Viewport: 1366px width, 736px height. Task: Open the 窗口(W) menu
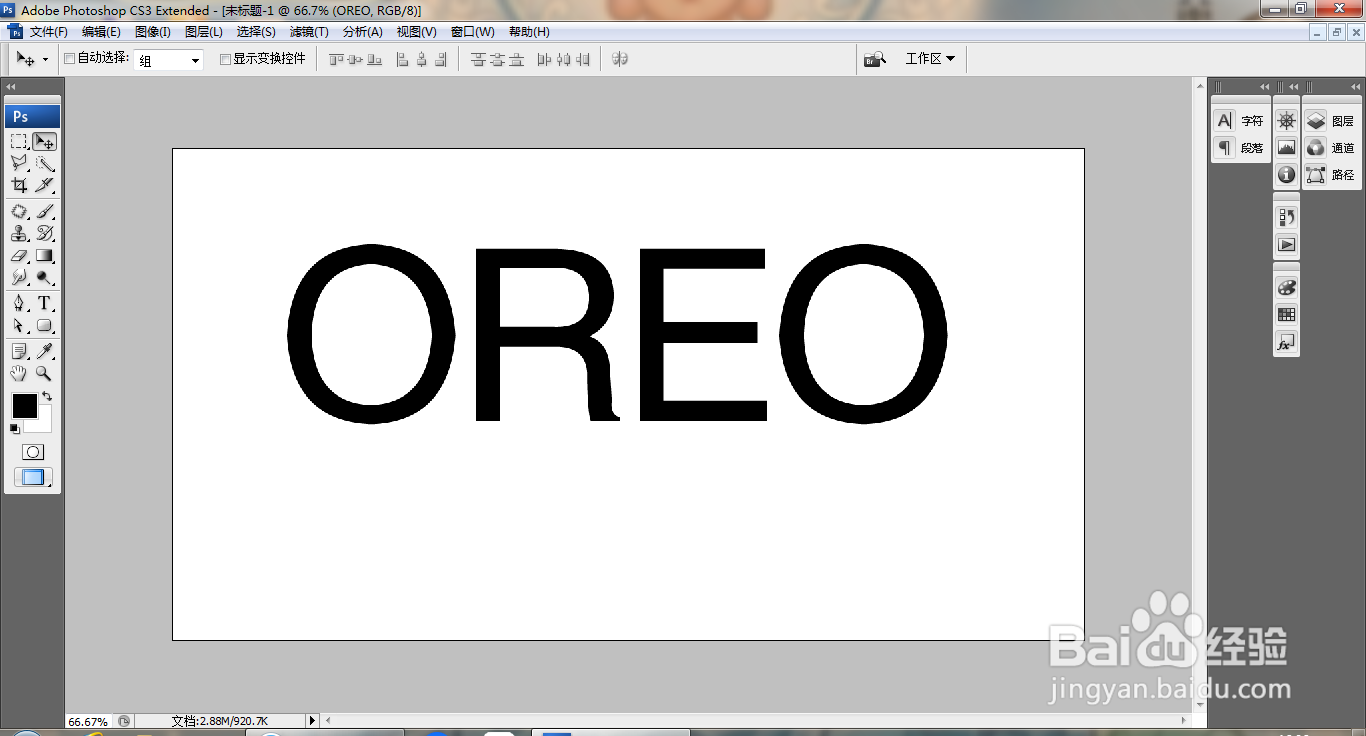coord(472,32)
